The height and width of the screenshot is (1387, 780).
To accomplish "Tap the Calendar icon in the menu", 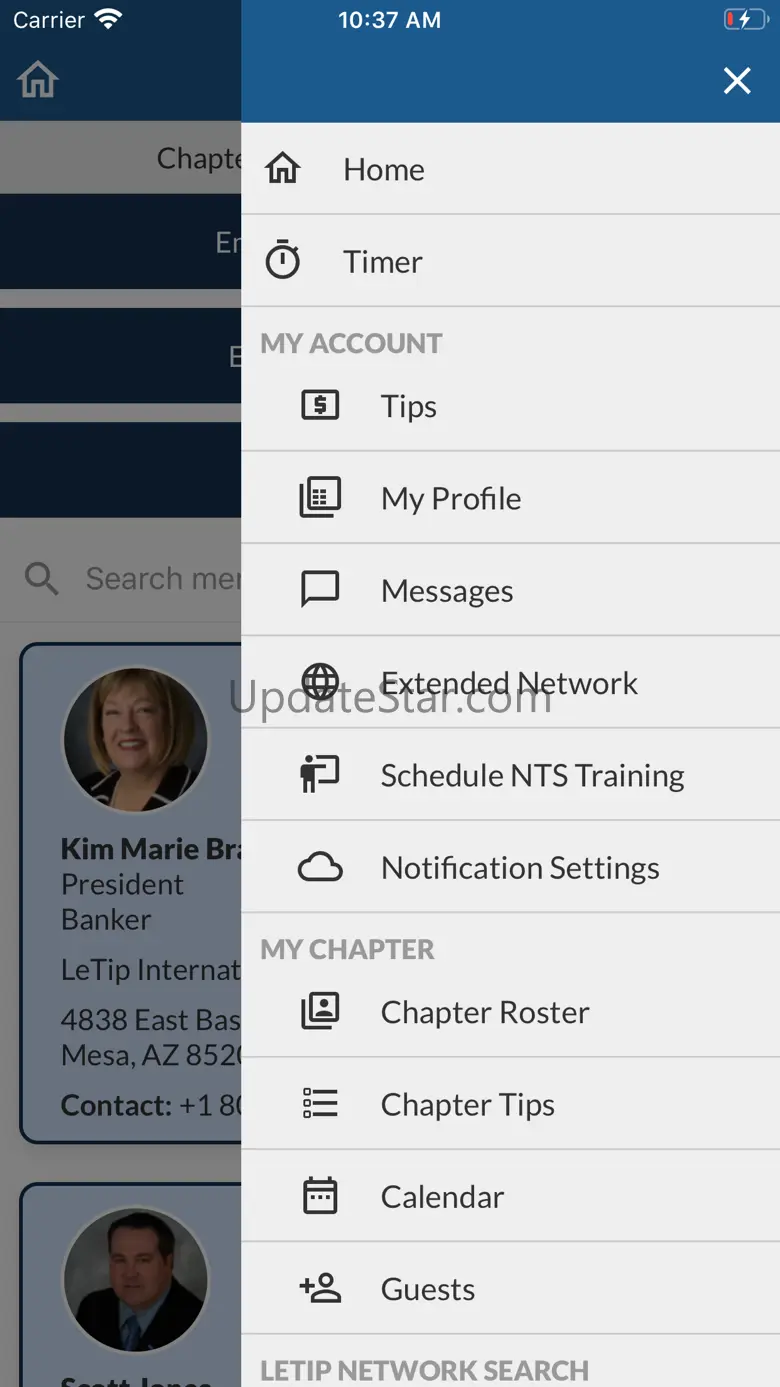I will (320, 1196).
